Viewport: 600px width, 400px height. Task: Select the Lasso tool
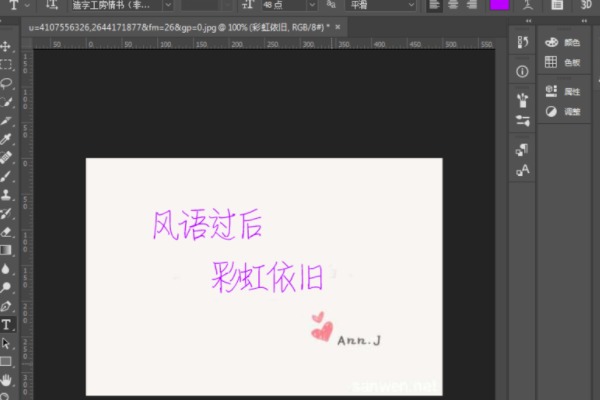click(x=6, y=83)
